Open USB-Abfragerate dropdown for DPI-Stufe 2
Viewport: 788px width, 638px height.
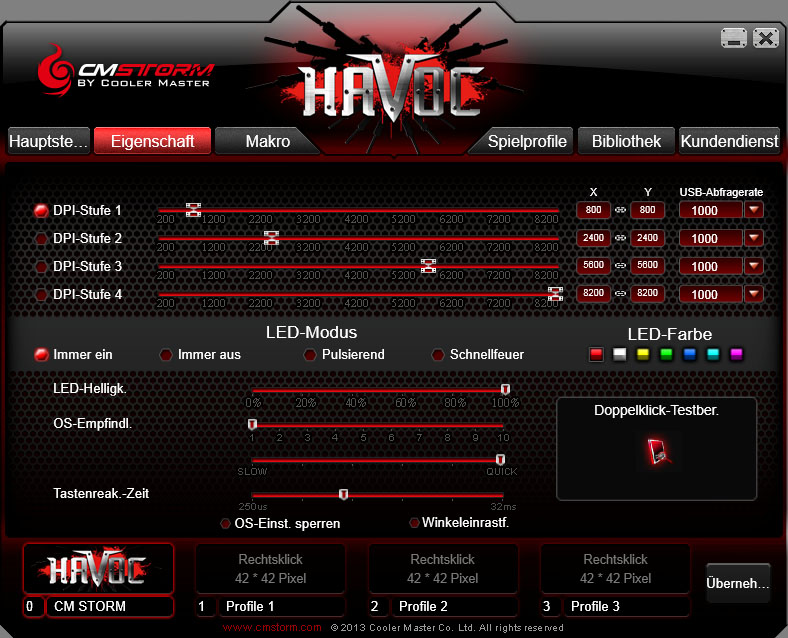pyautogui.click(x=754, y=238)
